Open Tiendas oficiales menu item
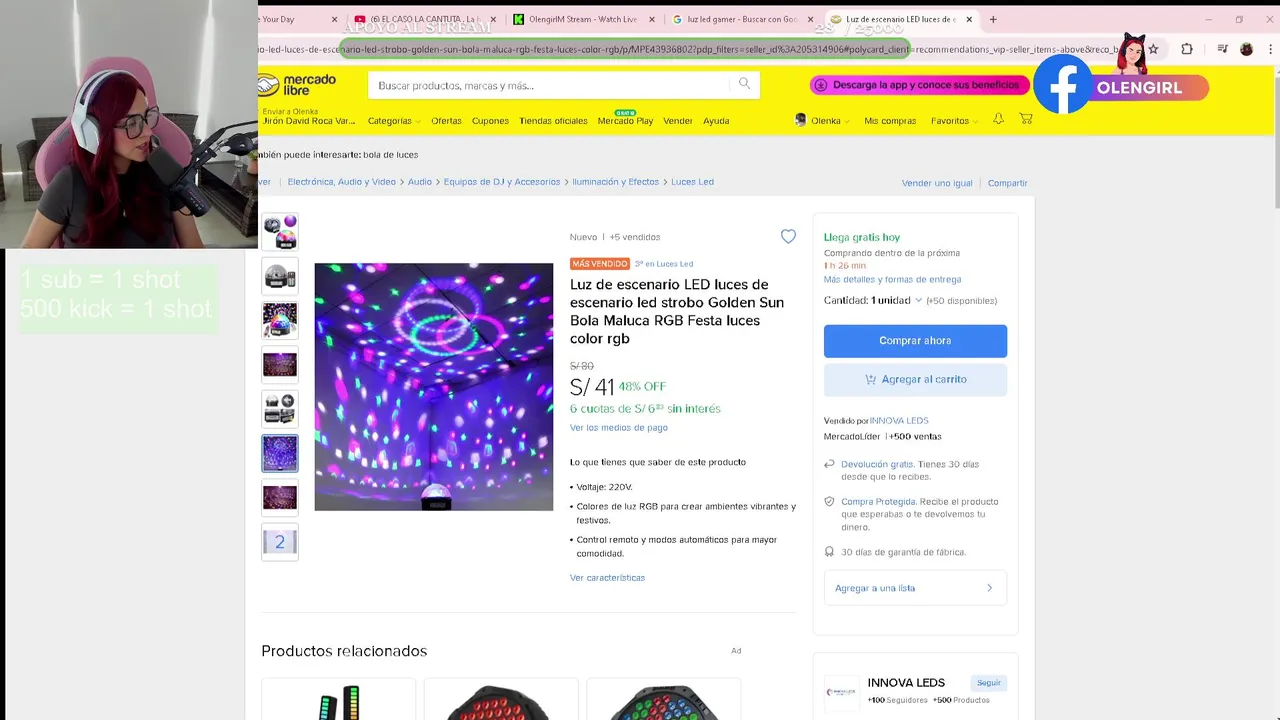This screenshot has width=1280, height=720. 553,121
